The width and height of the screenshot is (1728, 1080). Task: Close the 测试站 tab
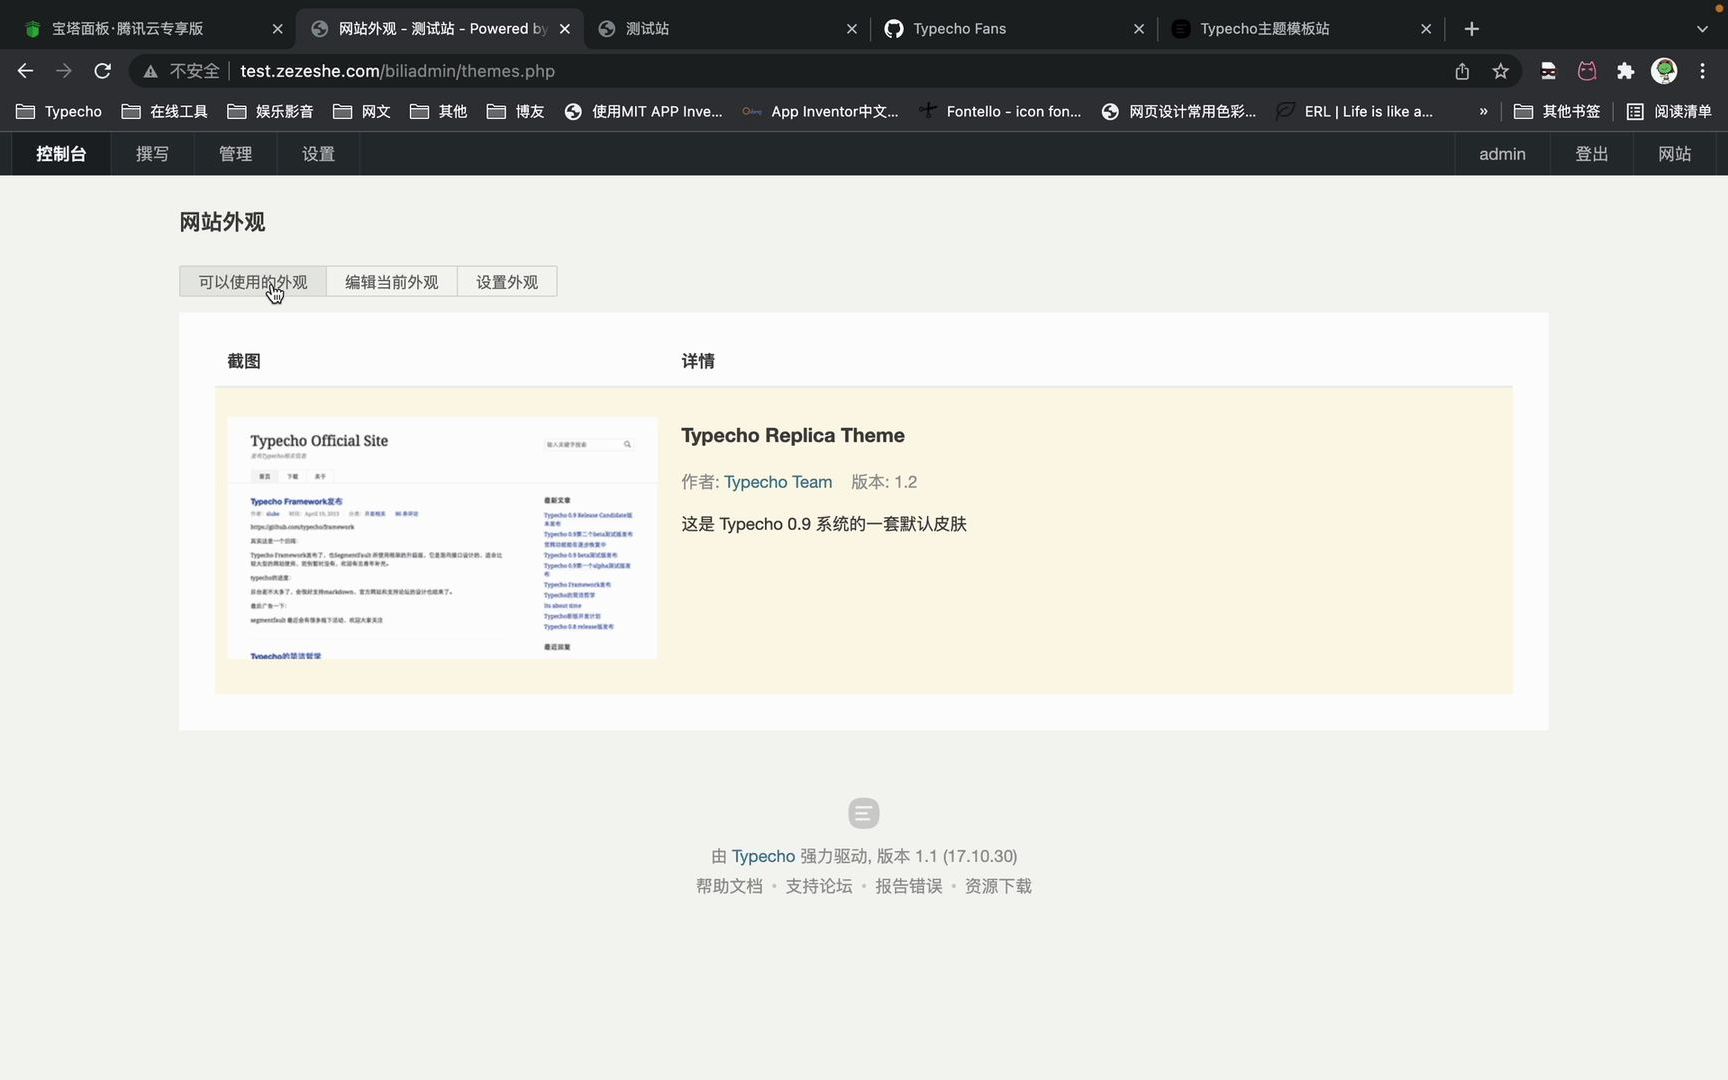click(x=852, y=29)
